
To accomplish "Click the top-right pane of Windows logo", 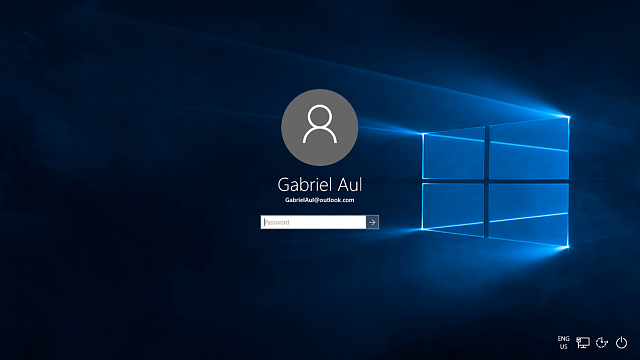I will 529,148.
